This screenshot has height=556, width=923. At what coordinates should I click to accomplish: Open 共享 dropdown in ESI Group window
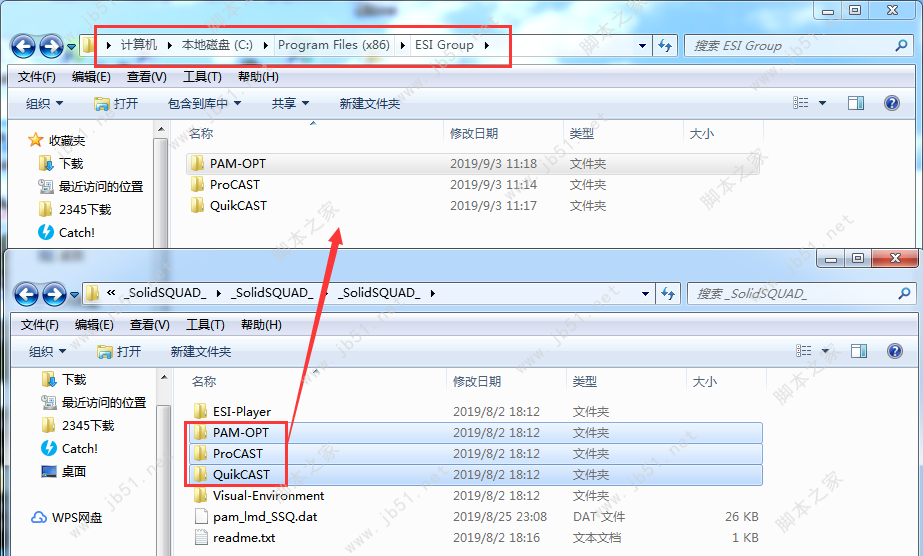(290, 104)
